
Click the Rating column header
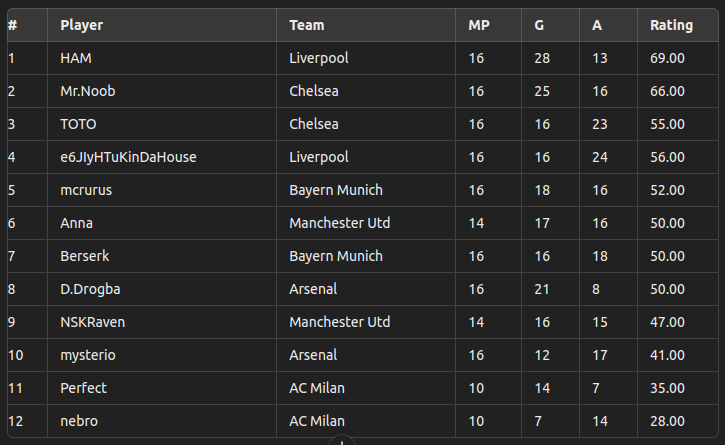677,25
